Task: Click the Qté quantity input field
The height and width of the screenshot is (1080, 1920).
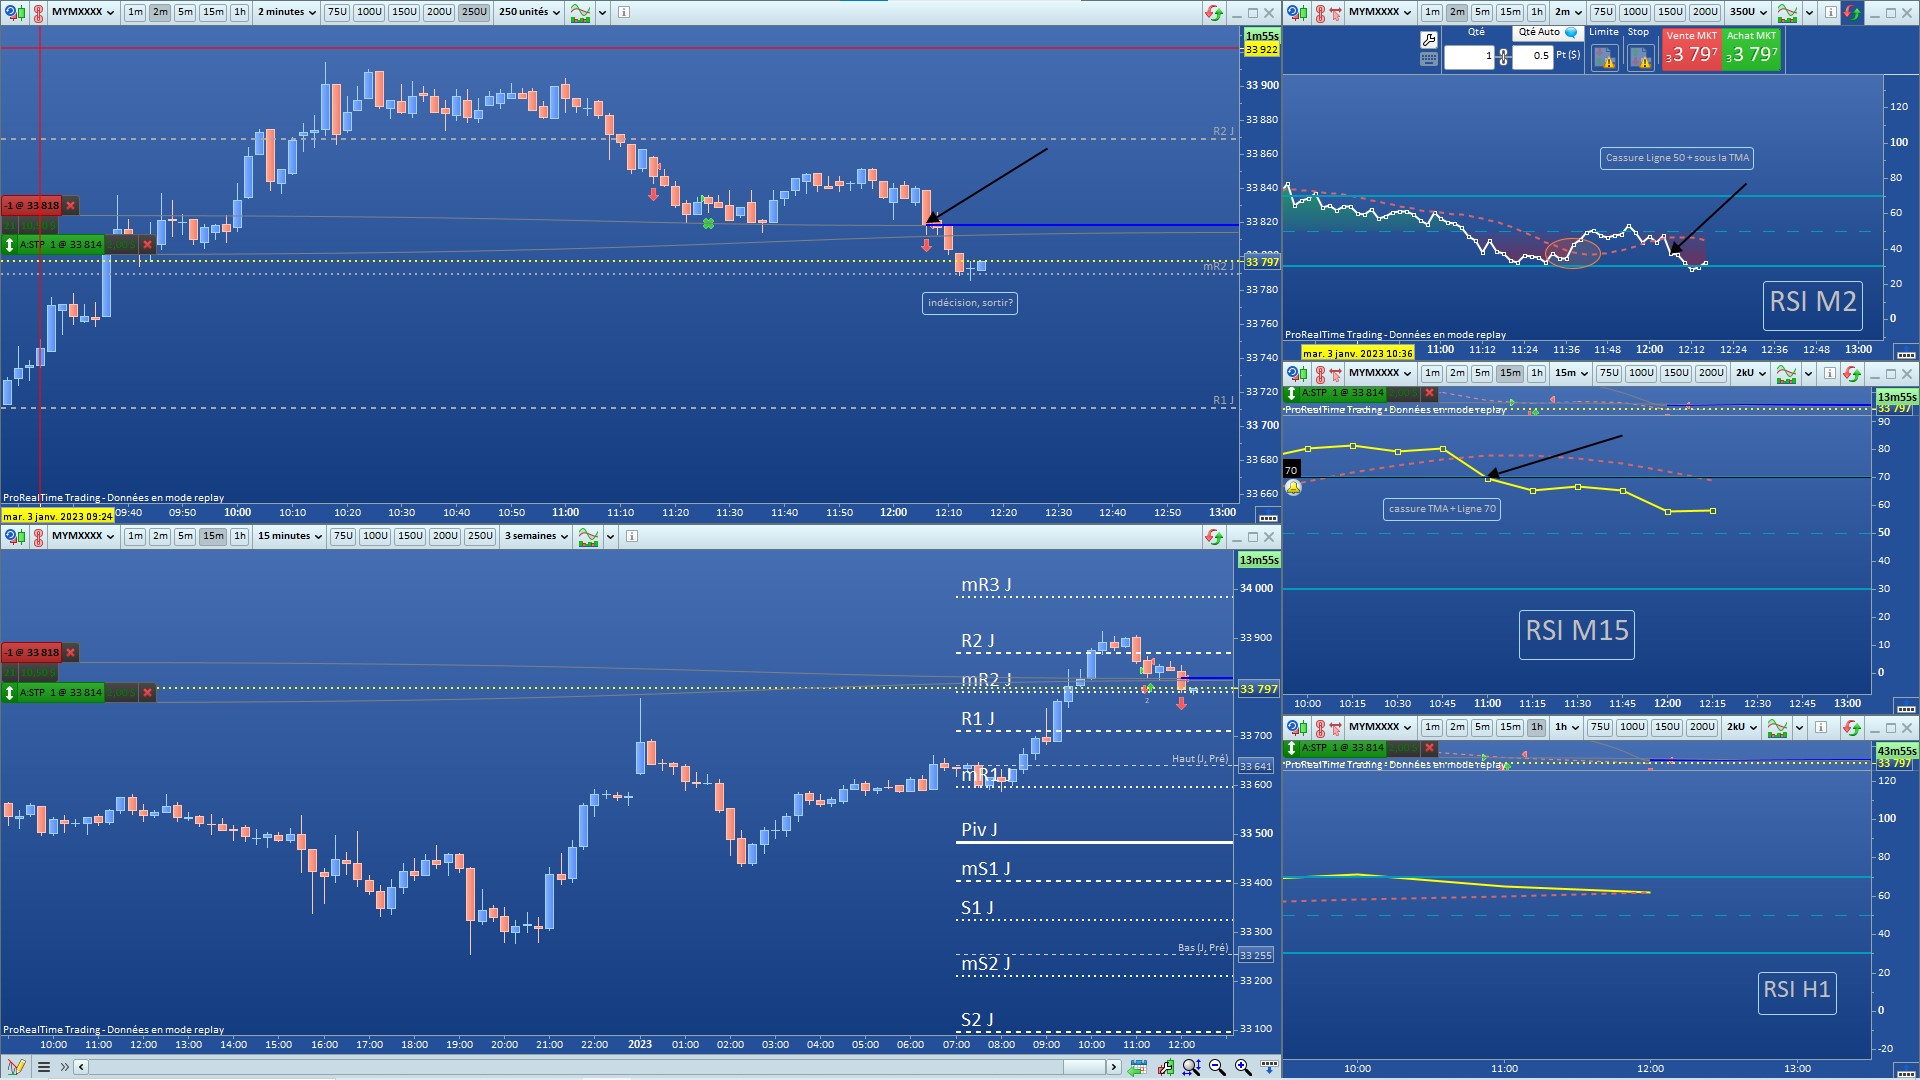Action: (x=1468, y=57)
